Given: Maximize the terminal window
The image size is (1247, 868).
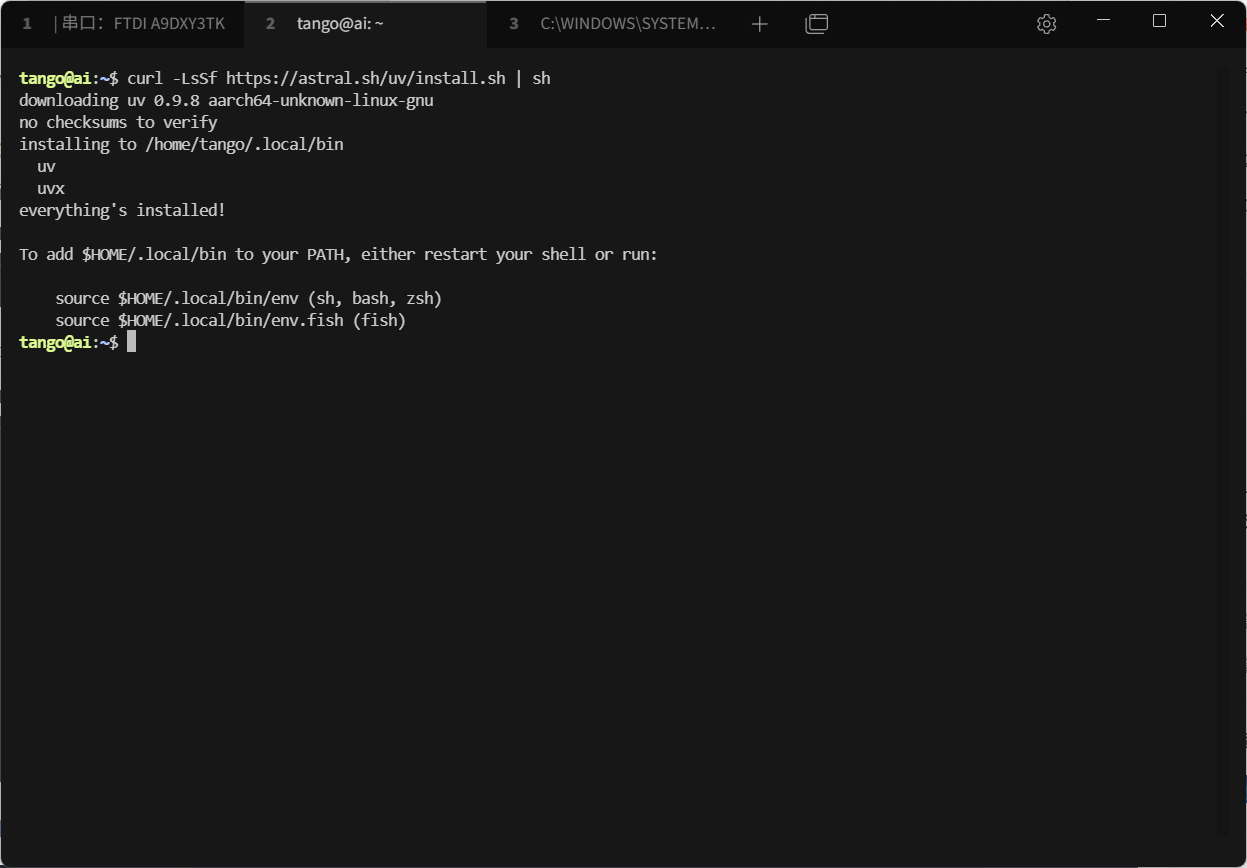Looking at the screenshot, I should 1160,21.
